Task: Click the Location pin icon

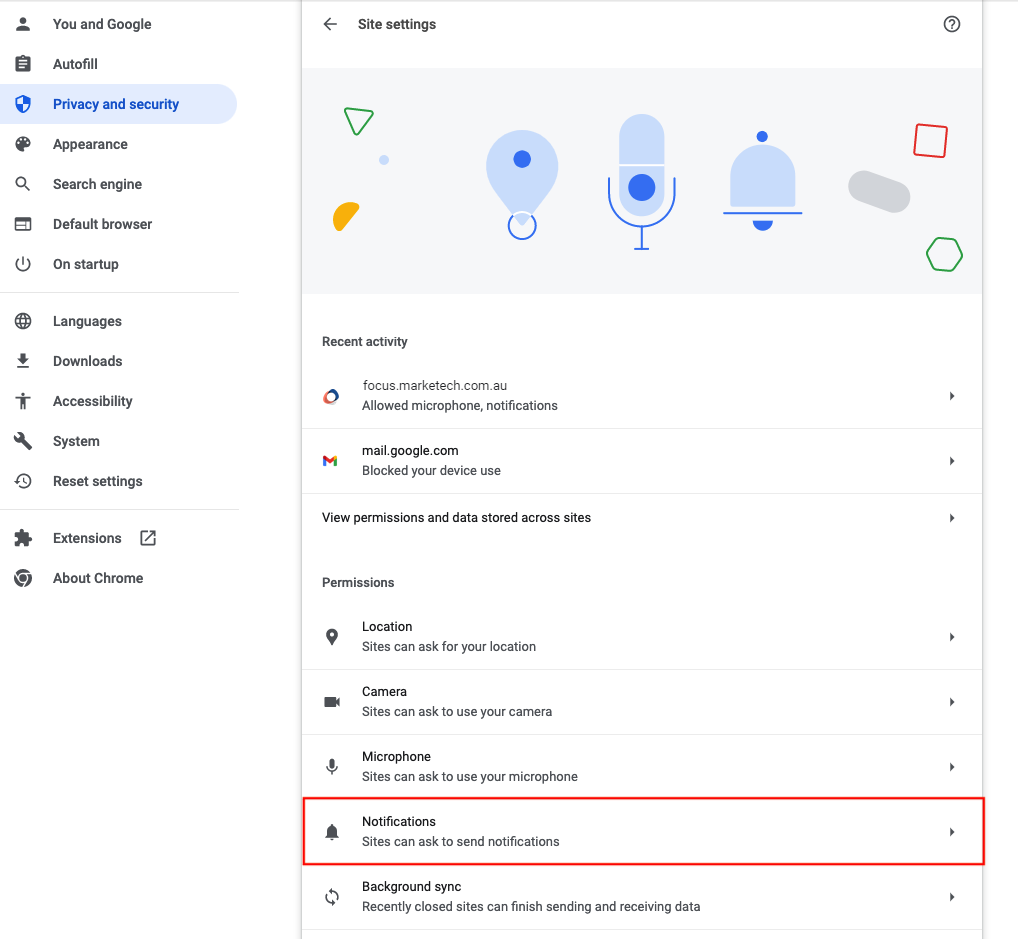Action: 332,636
